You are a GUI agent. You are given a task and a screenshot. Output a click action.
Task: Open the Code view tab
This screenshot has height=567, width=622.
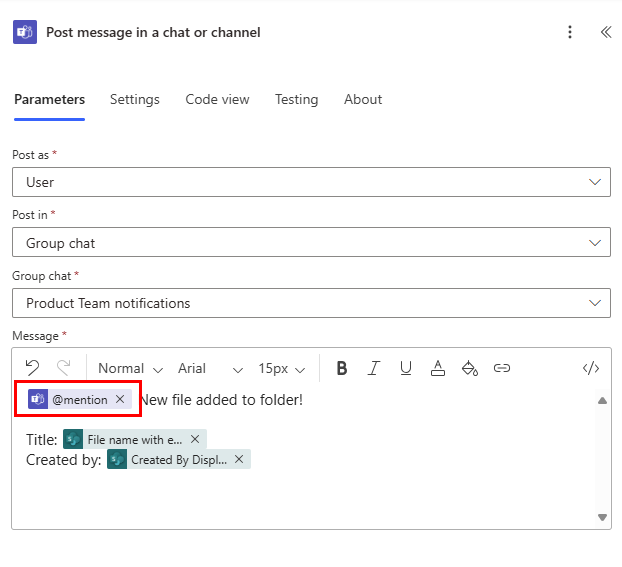[x=217, y=99]
